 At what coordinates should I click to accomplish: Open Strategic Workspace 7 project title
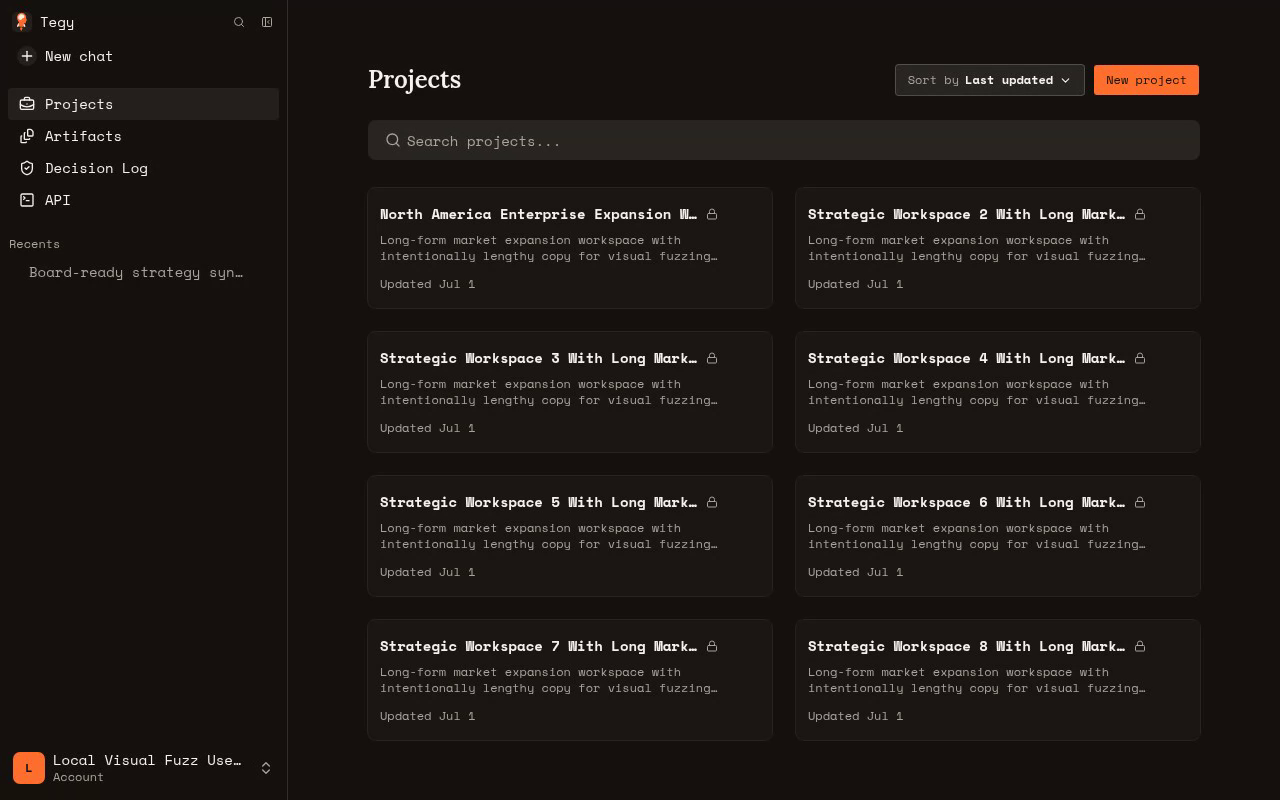click(x=539, y=646)
